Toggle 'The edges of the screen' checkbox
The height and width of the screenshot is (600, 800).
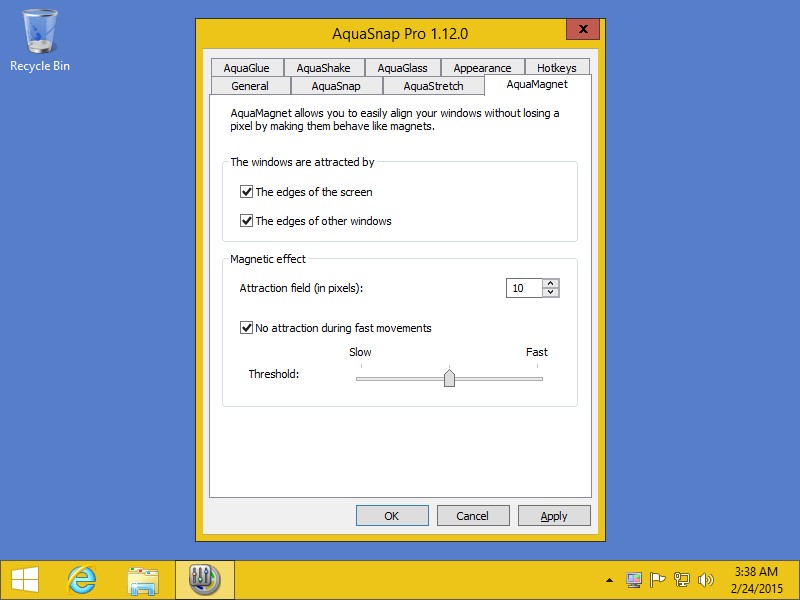(246, 192)
